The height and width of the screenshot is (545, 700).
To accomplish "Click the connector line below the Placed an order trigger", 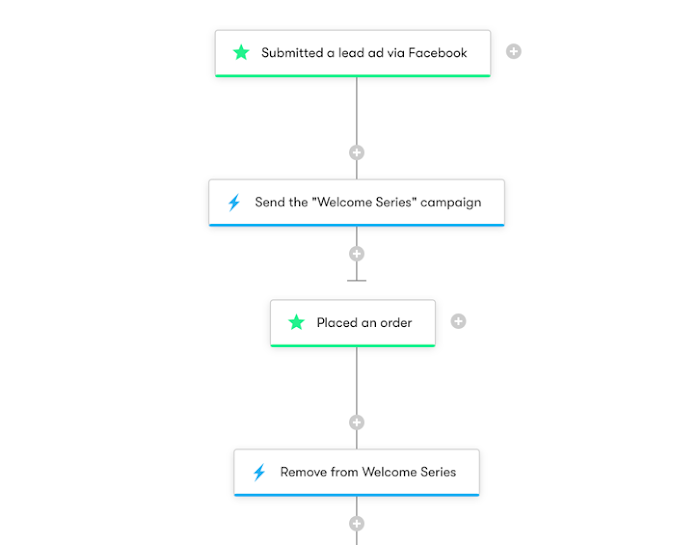I will click(357, 381).
